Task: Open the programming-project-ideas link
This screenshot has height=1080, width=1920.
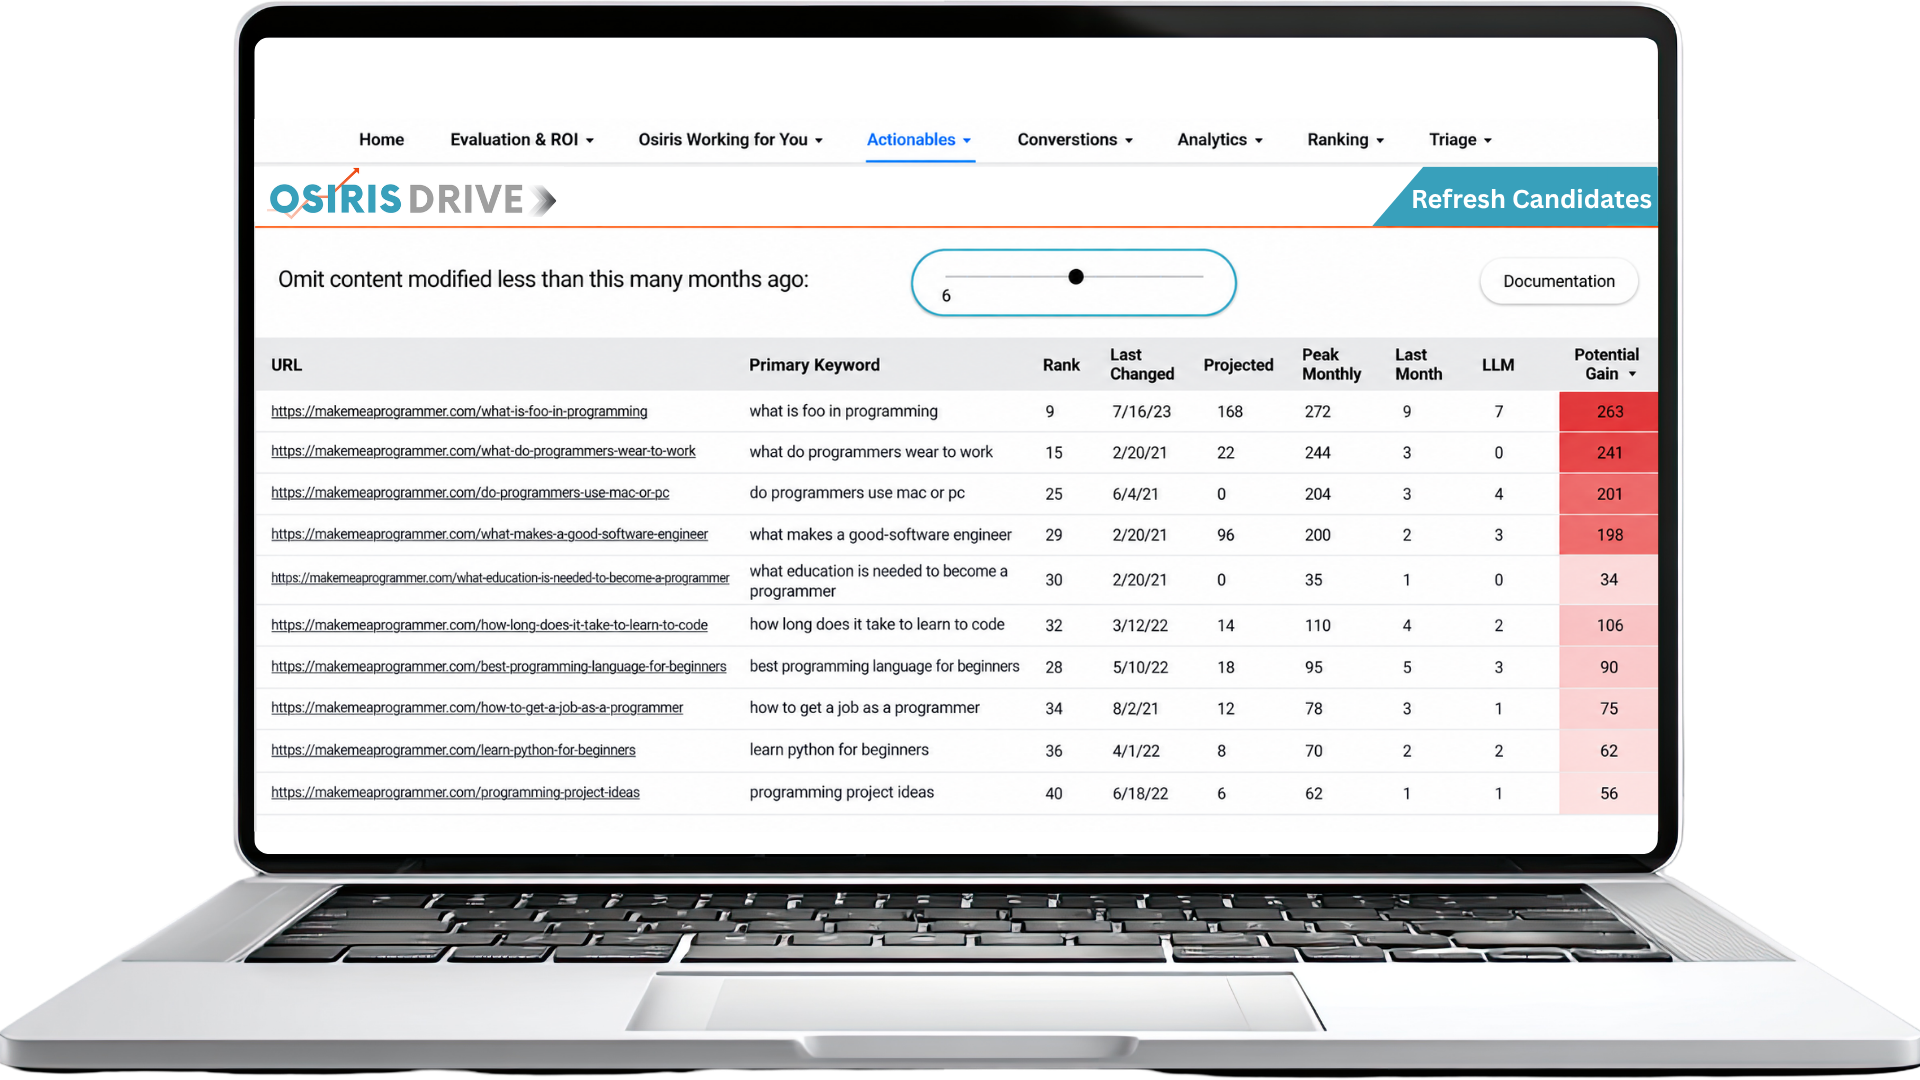Action: tap(455, 793)
